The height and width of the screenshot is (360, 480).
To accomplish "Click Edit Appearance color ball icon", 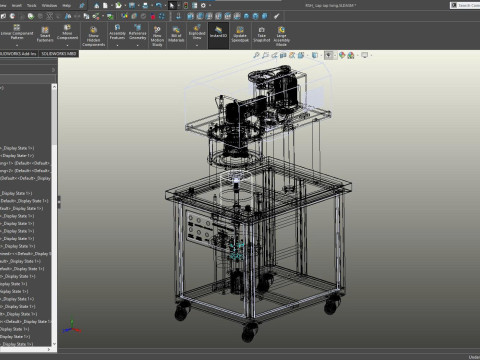I will [342, 55].
